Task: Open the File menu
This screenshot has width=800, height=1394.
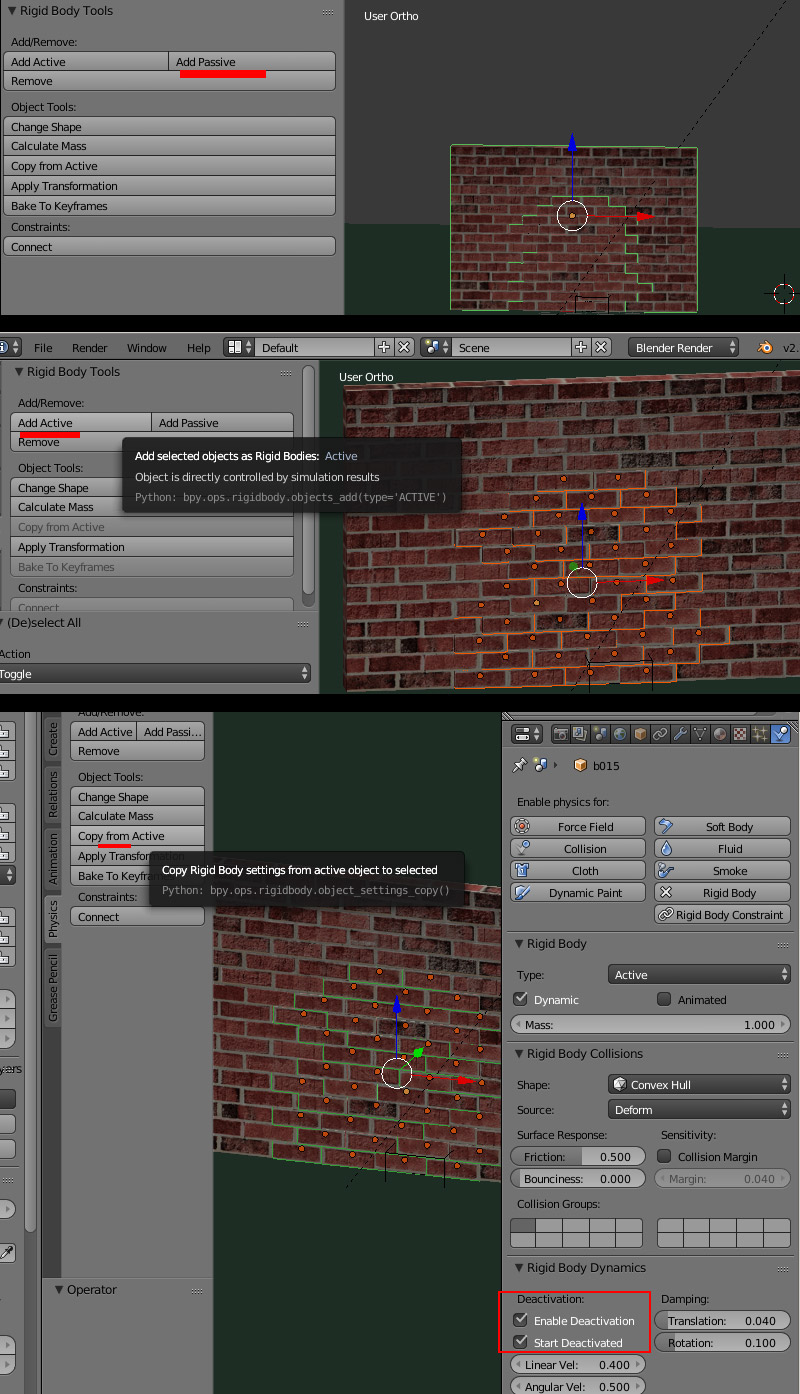Action: pyautogui.click(x=43, y=348)
